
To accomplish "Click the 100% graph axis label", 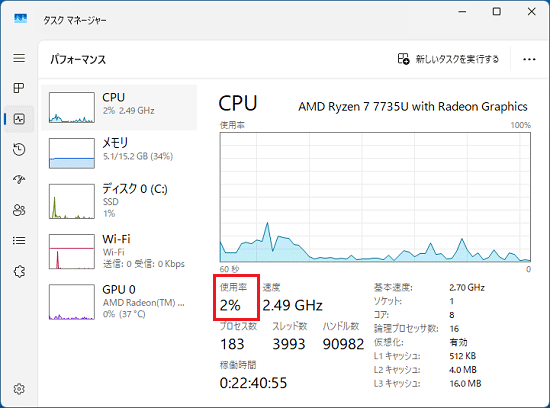I will pyautogui.click(x=521, y=125).
